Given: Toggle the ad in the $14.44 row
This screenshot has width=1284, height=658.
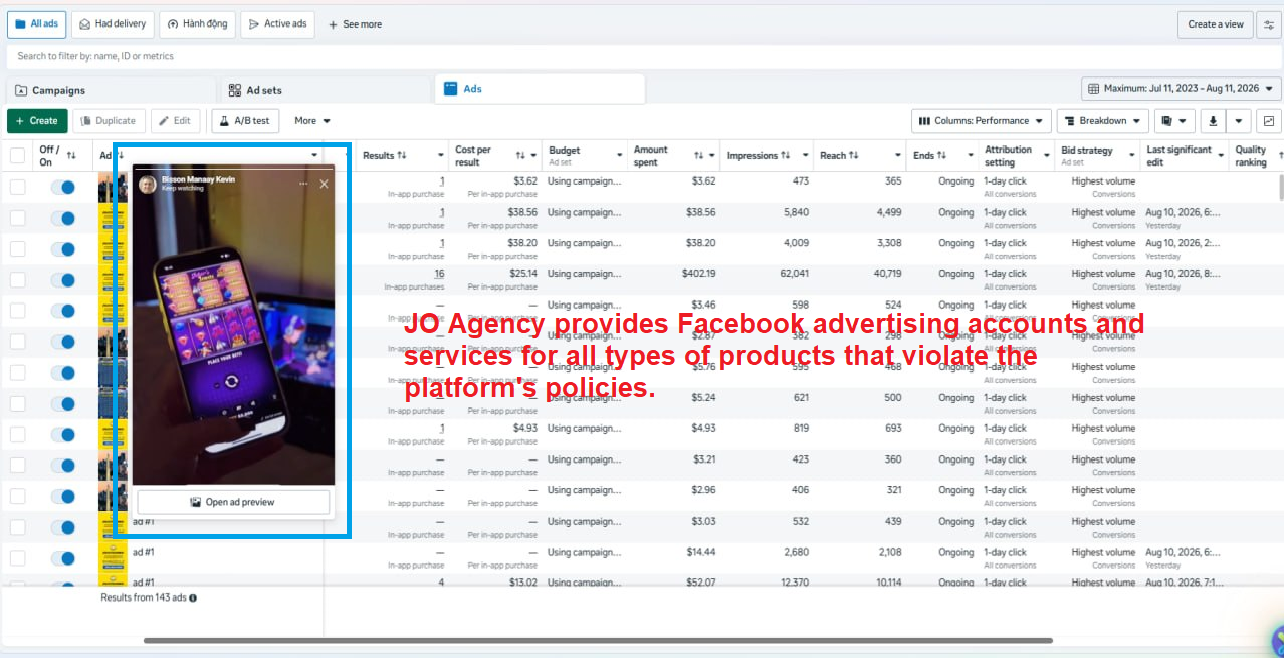Looking at the screenshot, I should click(x=63, y=559).
